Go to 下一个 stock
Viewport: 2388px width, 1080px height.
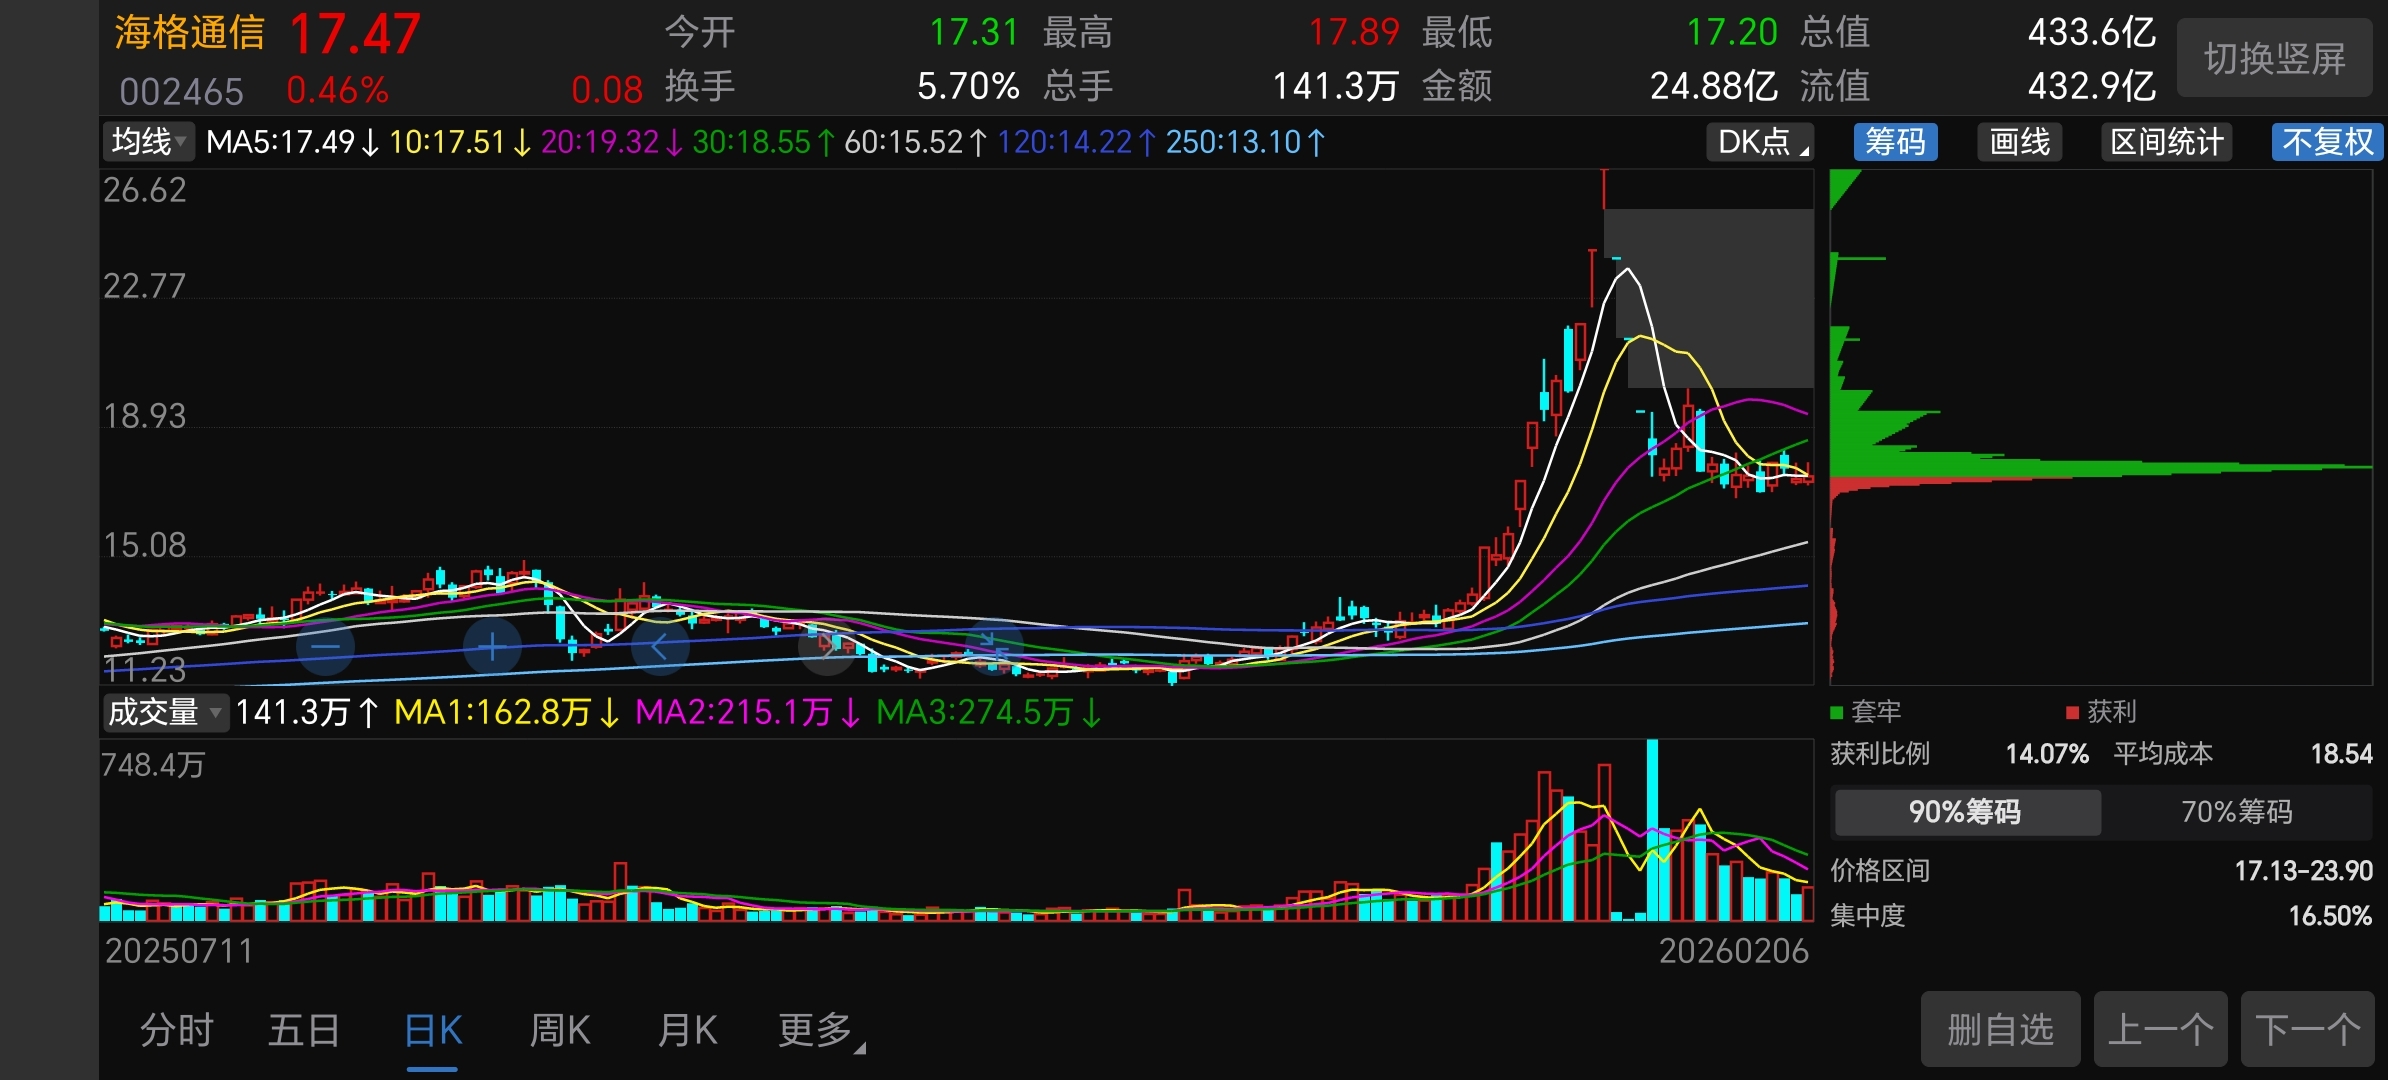pos(2306,1029)
